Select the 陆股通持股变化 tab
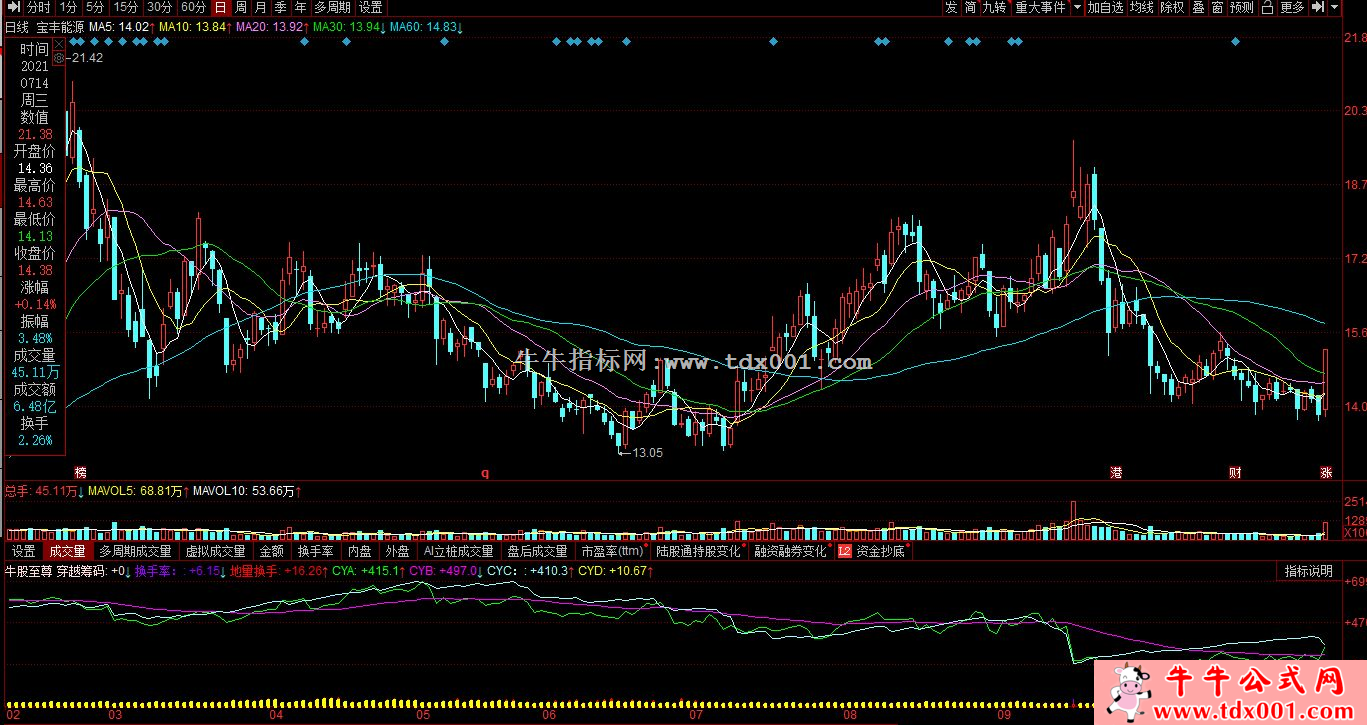 point(698,551)
